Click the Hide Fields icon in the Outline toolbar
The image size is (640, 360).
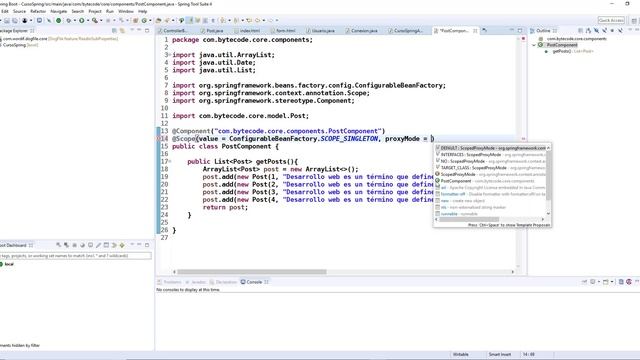click(596, 31)
